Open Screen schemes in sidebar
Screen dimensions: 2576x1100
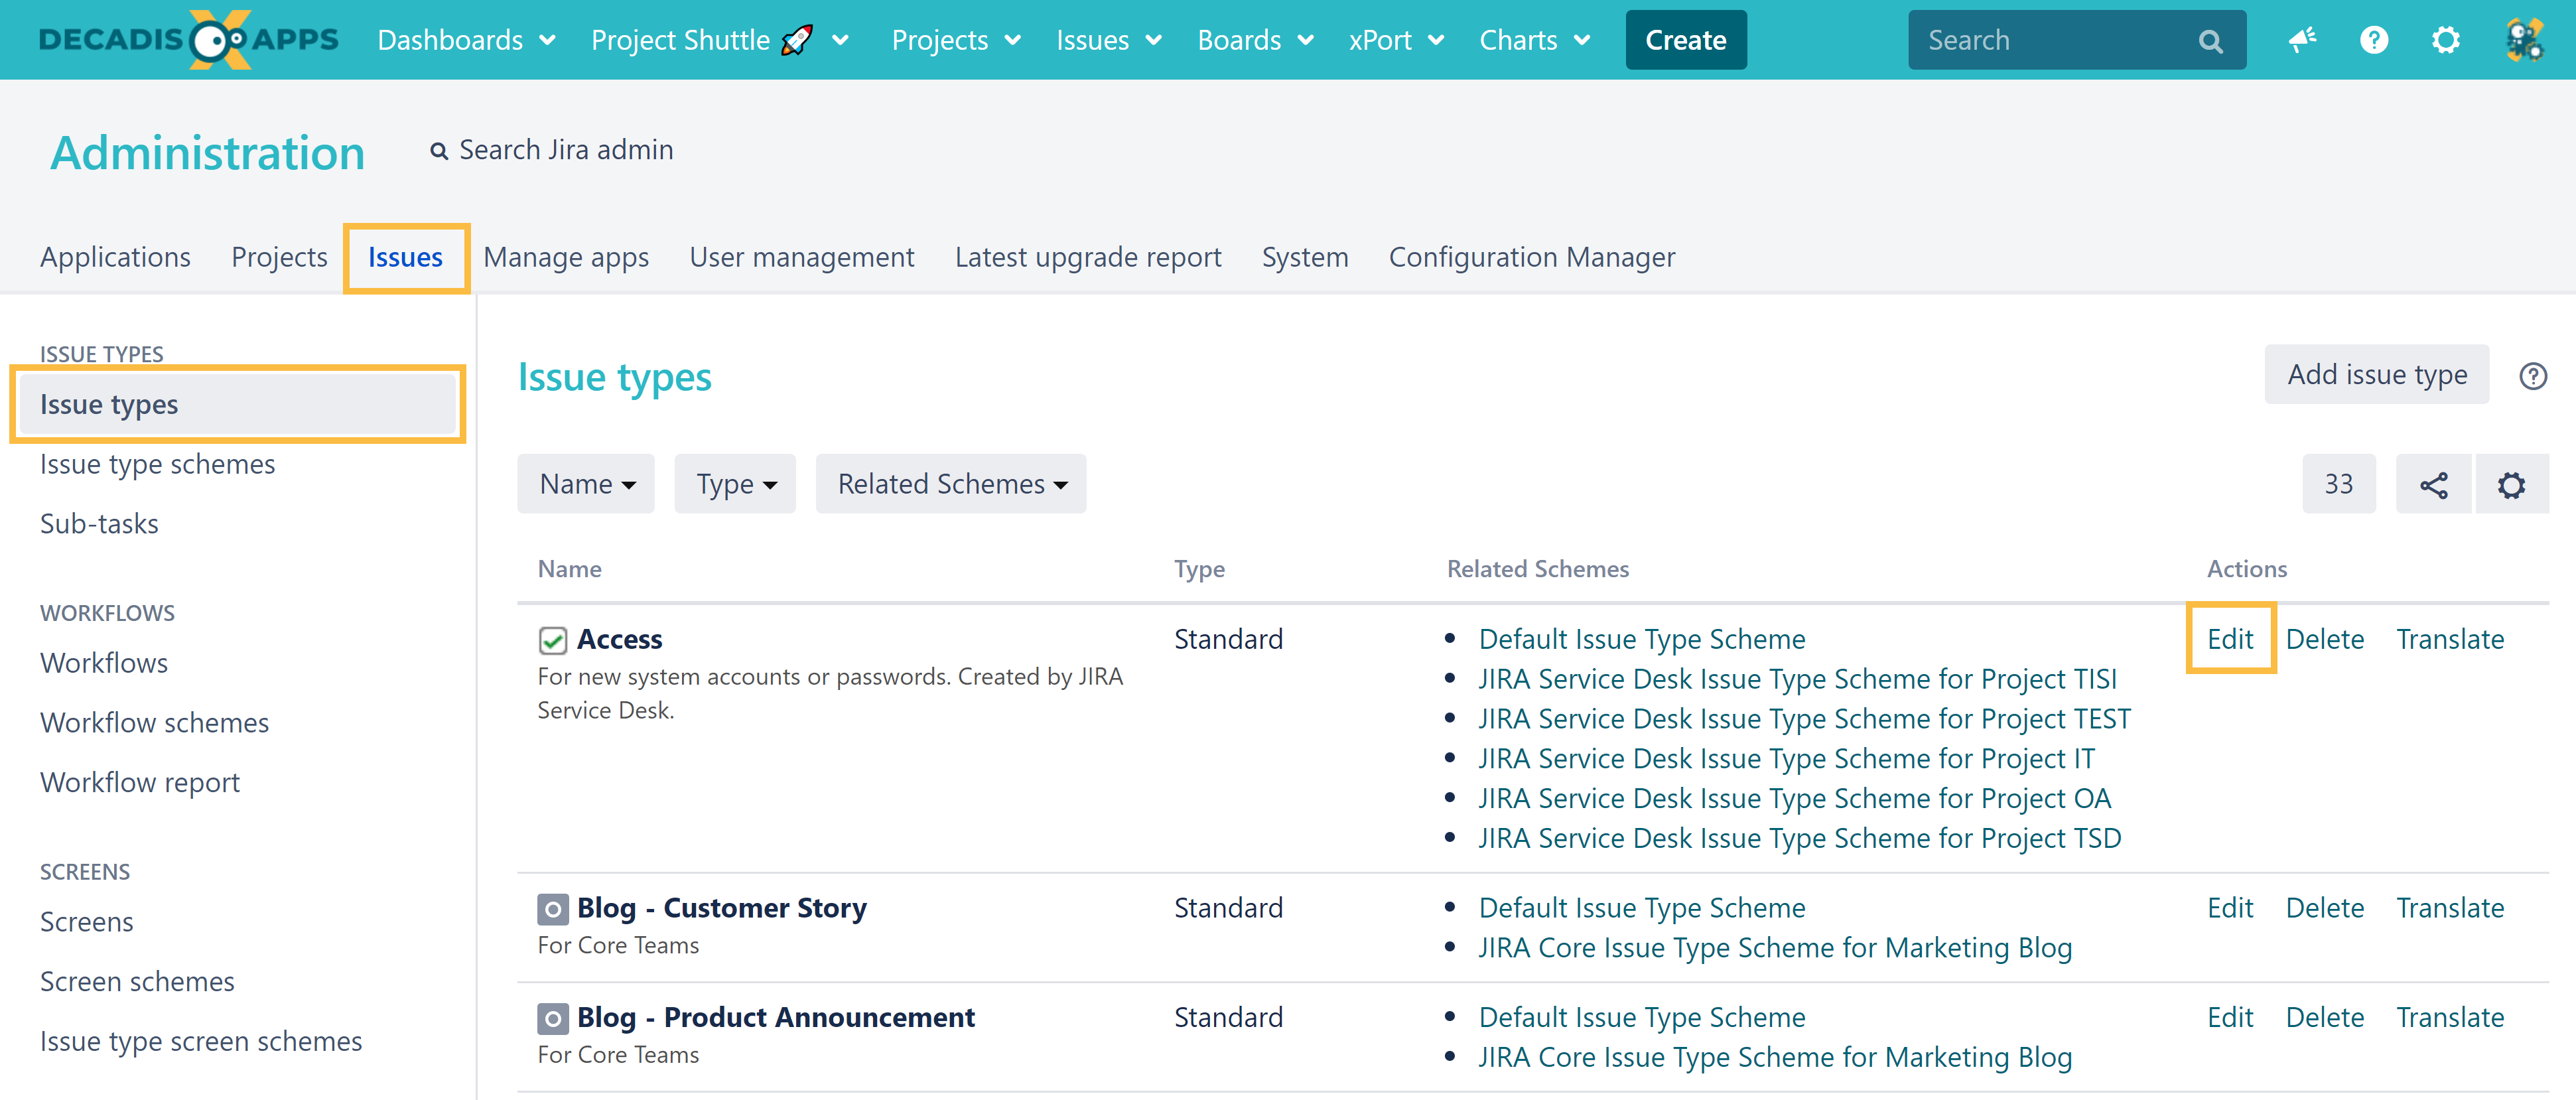137,983
